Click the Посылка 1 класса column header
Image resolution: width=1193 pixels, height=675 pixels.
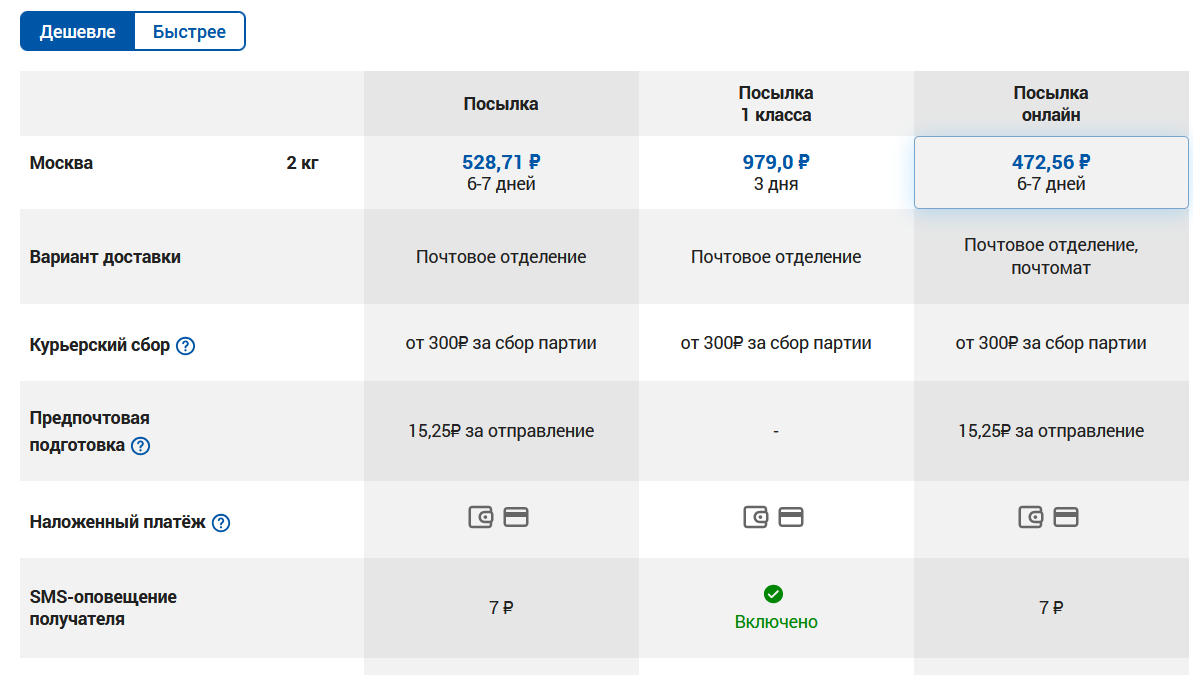(776, 104)
